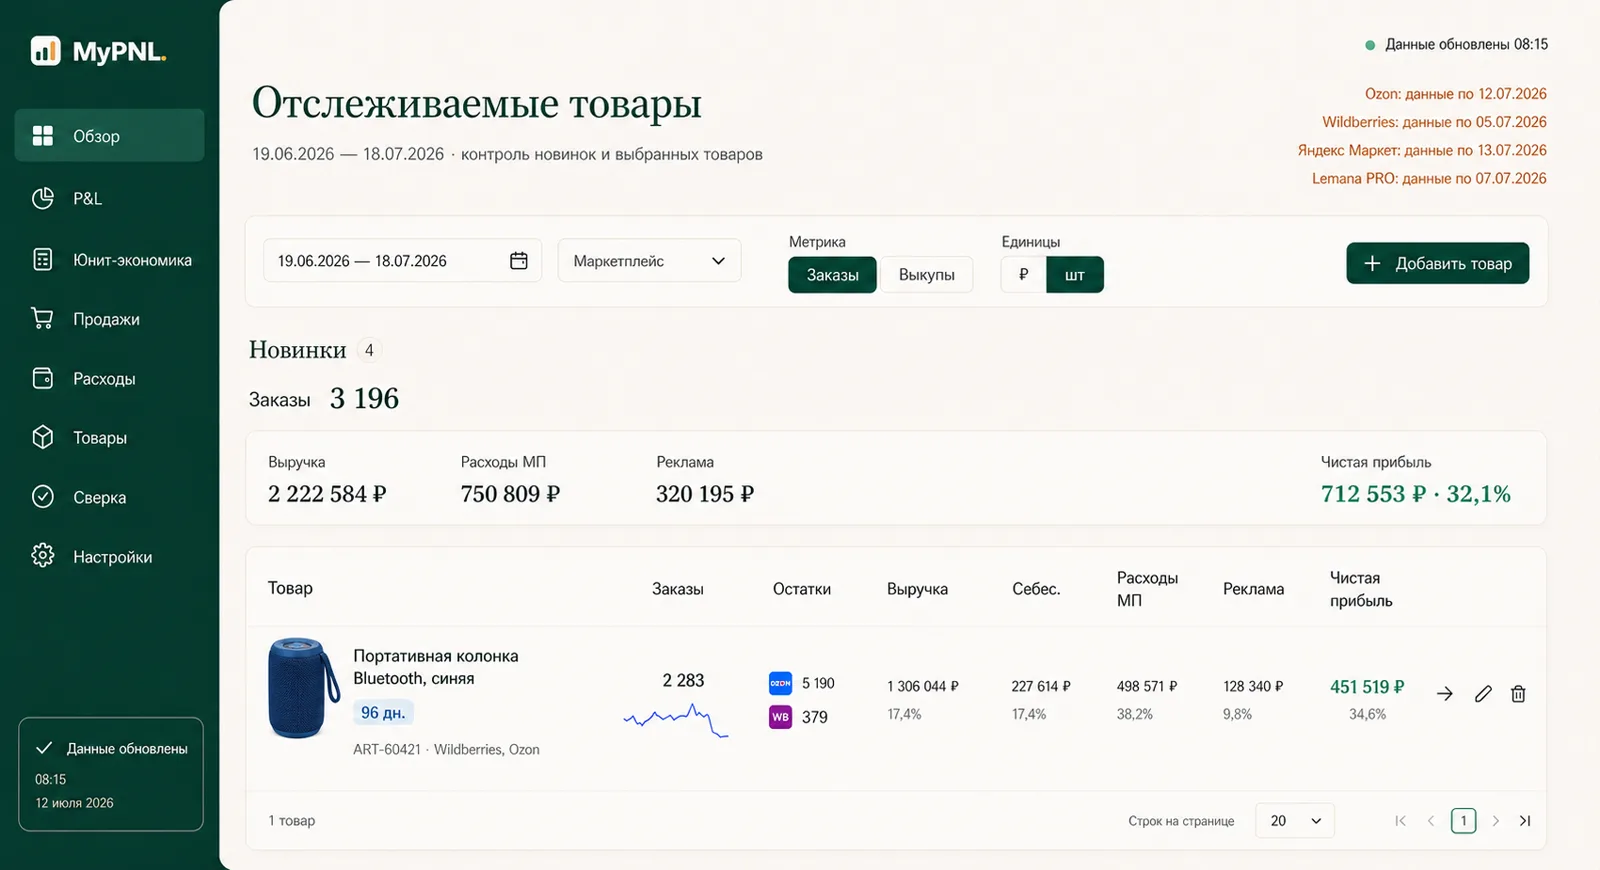
Task: Click the 96 дн. badge
Action: click(383, 712)
